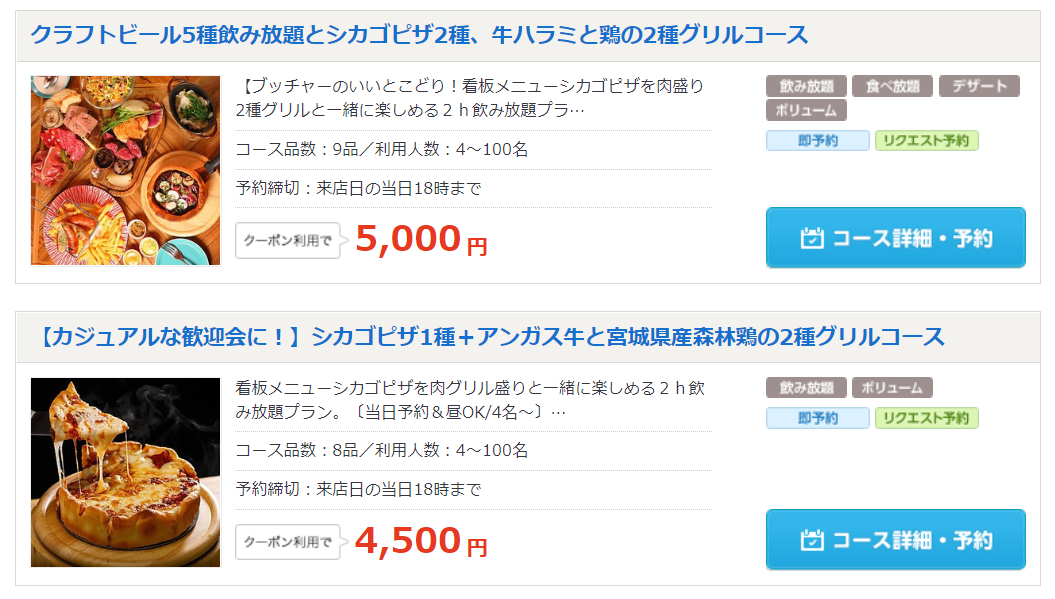The width and height of the screenshot is (1055, 599).
Task: Click the 即予約 badge on second course
Action: coord(817,418)
